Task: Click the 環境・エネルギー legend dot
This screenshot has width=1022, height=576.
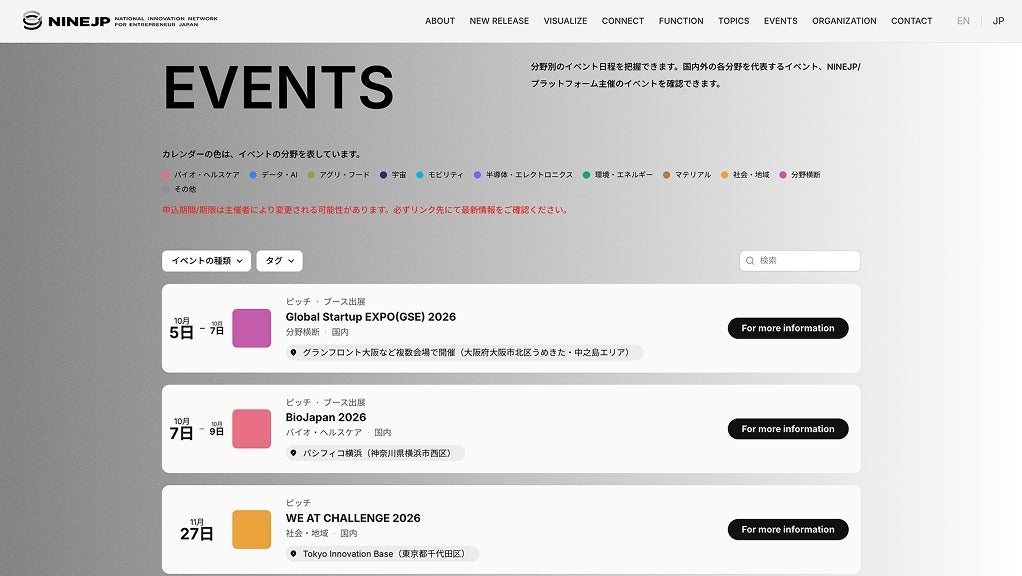Action: [587, 175]
